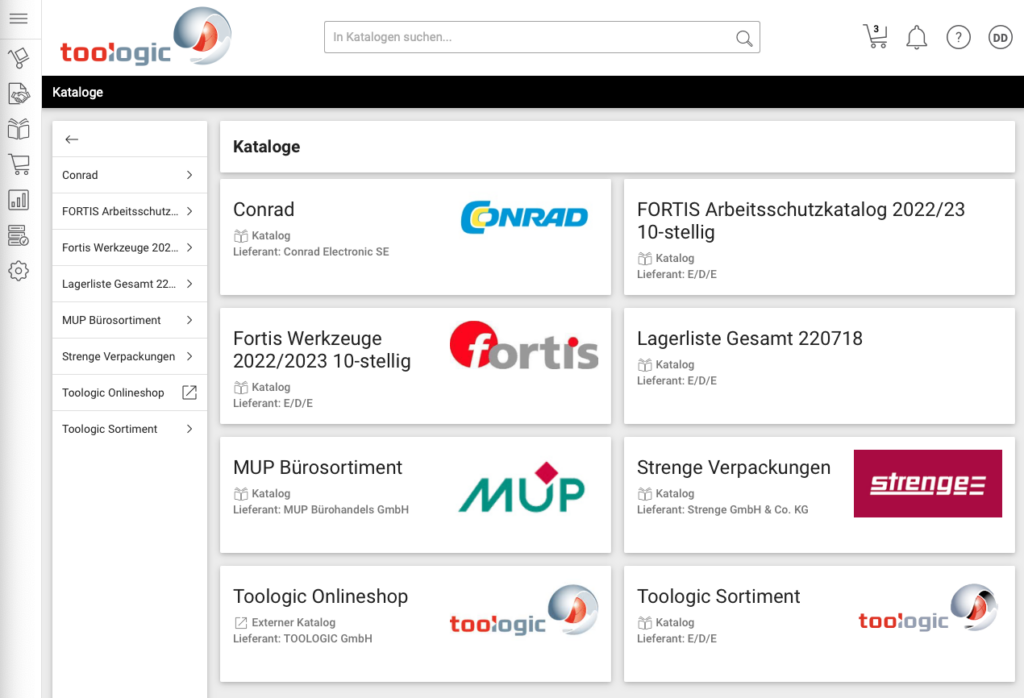Open Toologic Sortiment card title
1024x698 pixels.
718,596
